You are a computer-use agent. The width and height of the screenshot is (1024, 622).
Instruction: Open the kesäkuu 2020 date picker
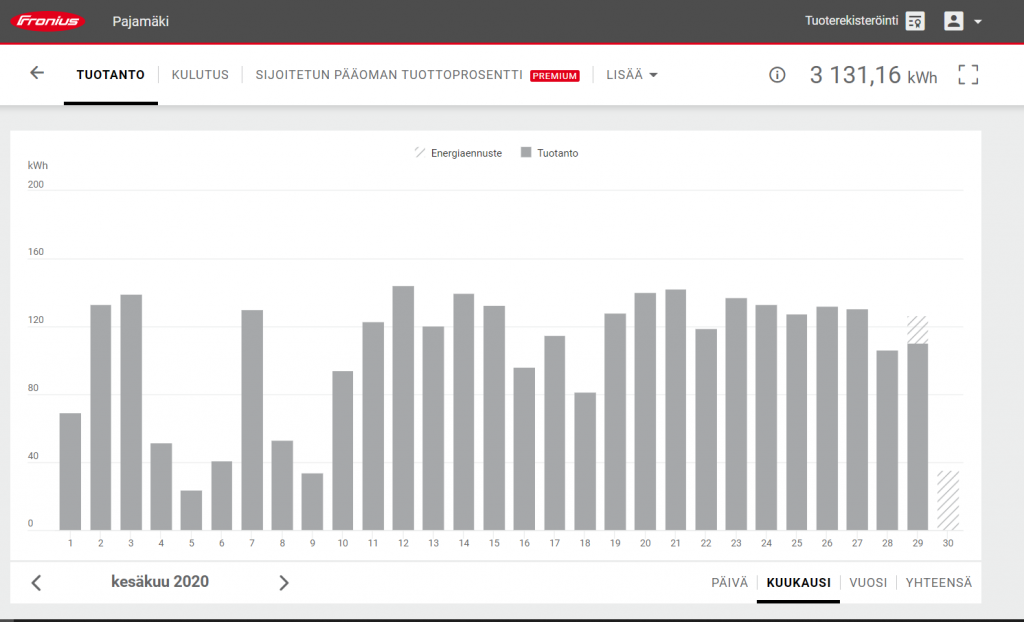160,582
